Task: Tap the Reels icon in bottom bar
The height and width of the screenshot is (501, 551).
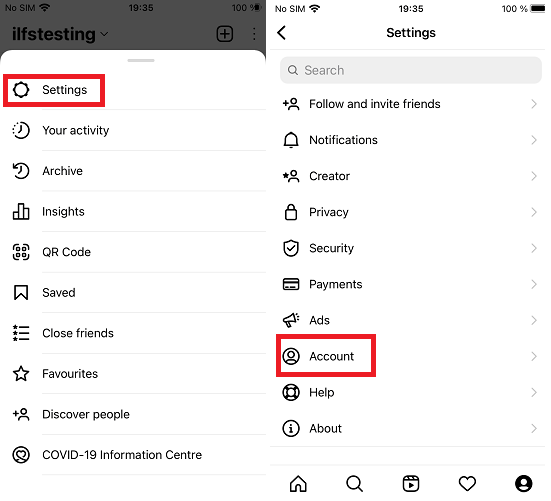Action: coord(411,483)
